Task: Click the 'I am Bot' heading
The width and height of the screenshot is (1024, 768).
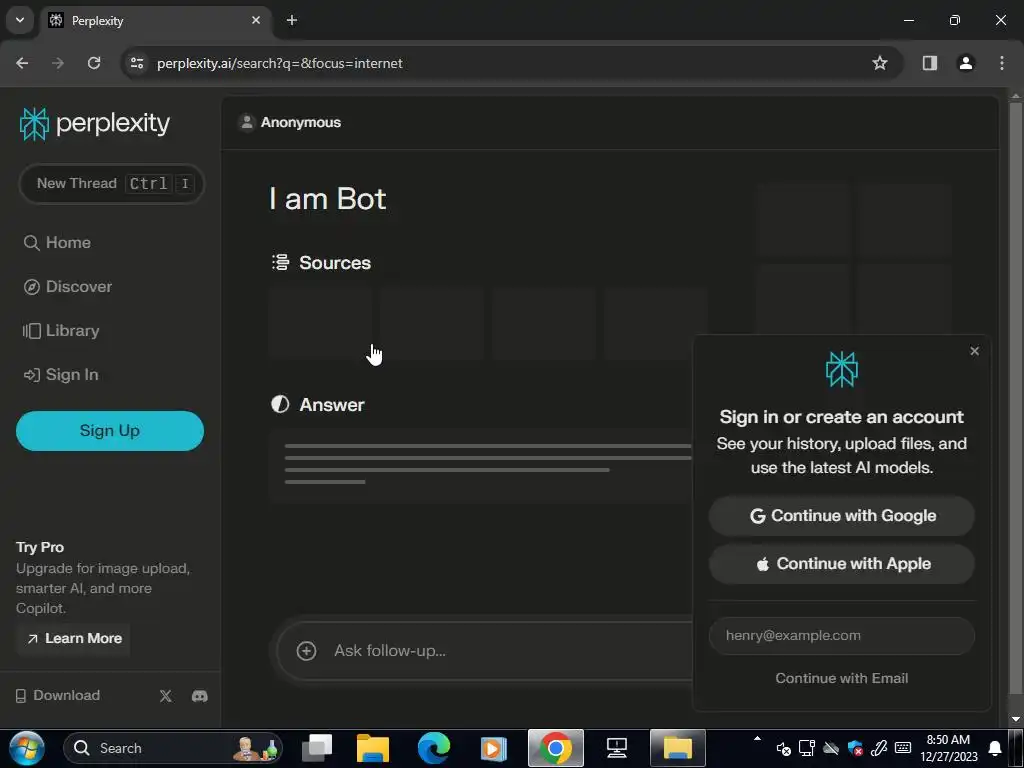Action: pyautogui.click(x=328, y=199)
